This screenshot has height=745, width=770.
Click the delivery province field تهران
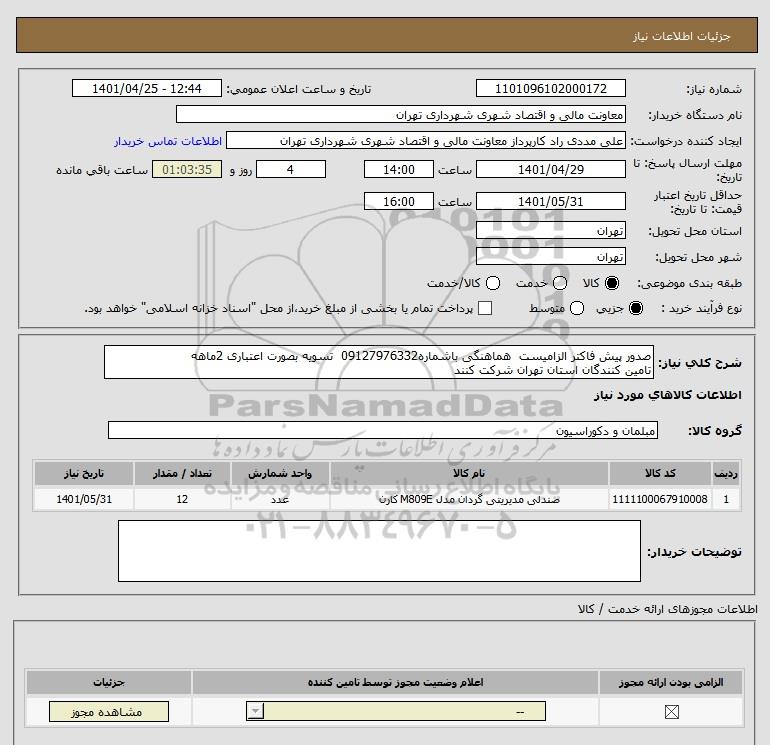tap(550, 230)
